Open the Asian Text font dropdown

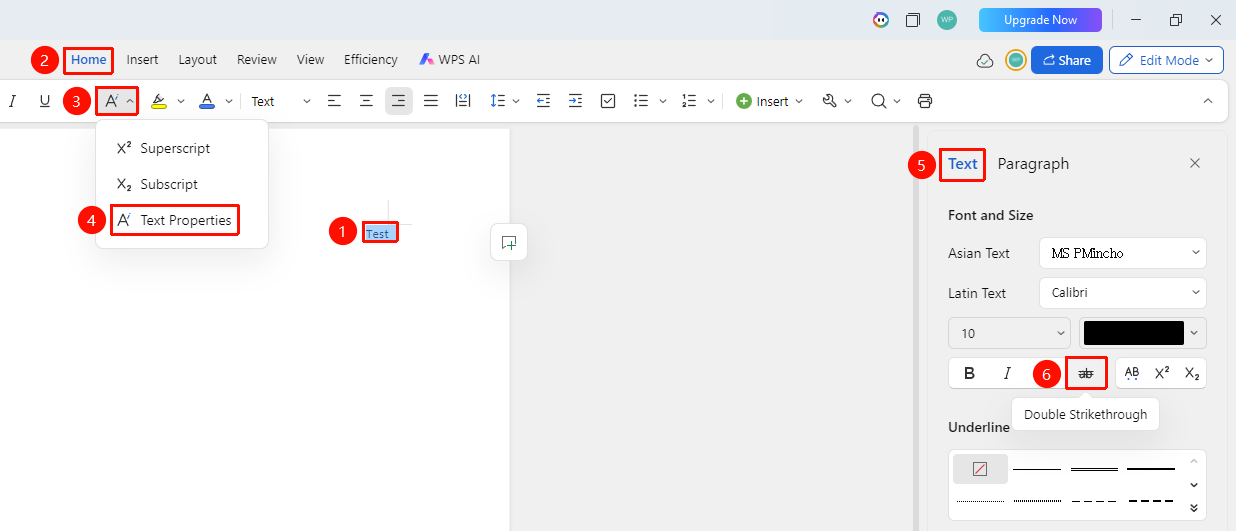coord(1123,253)
